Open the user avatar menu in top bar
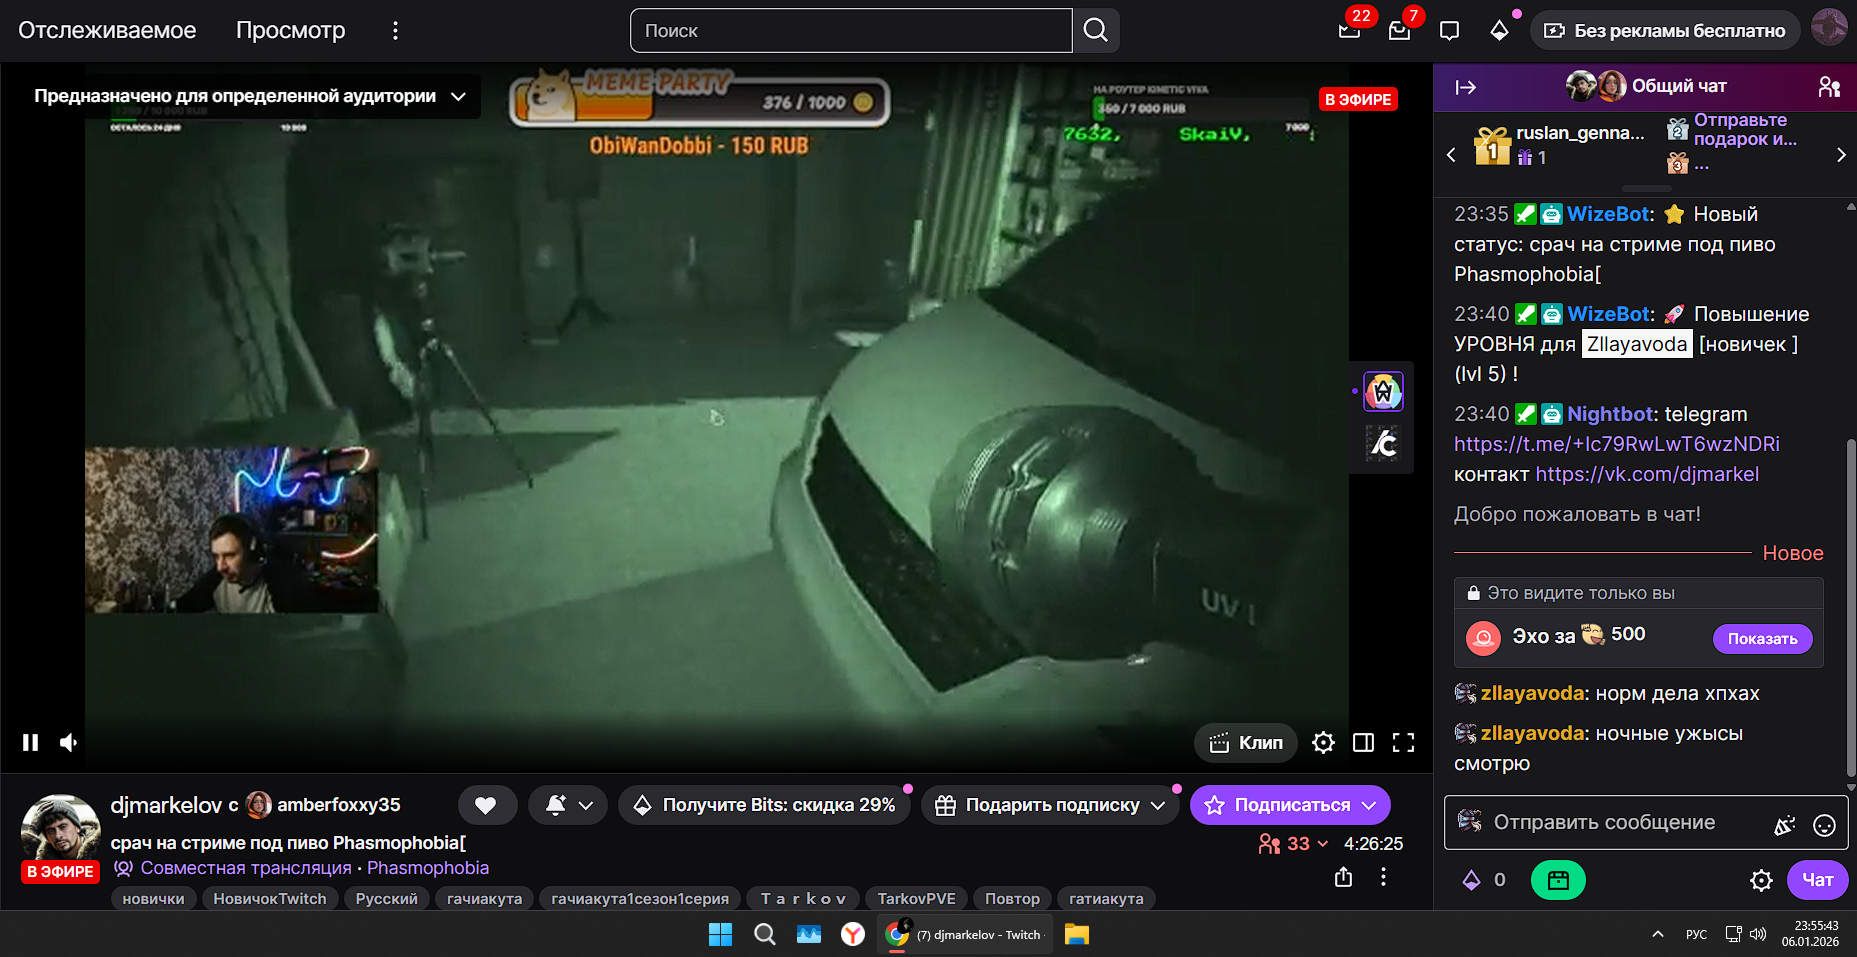 point(1829,28)
